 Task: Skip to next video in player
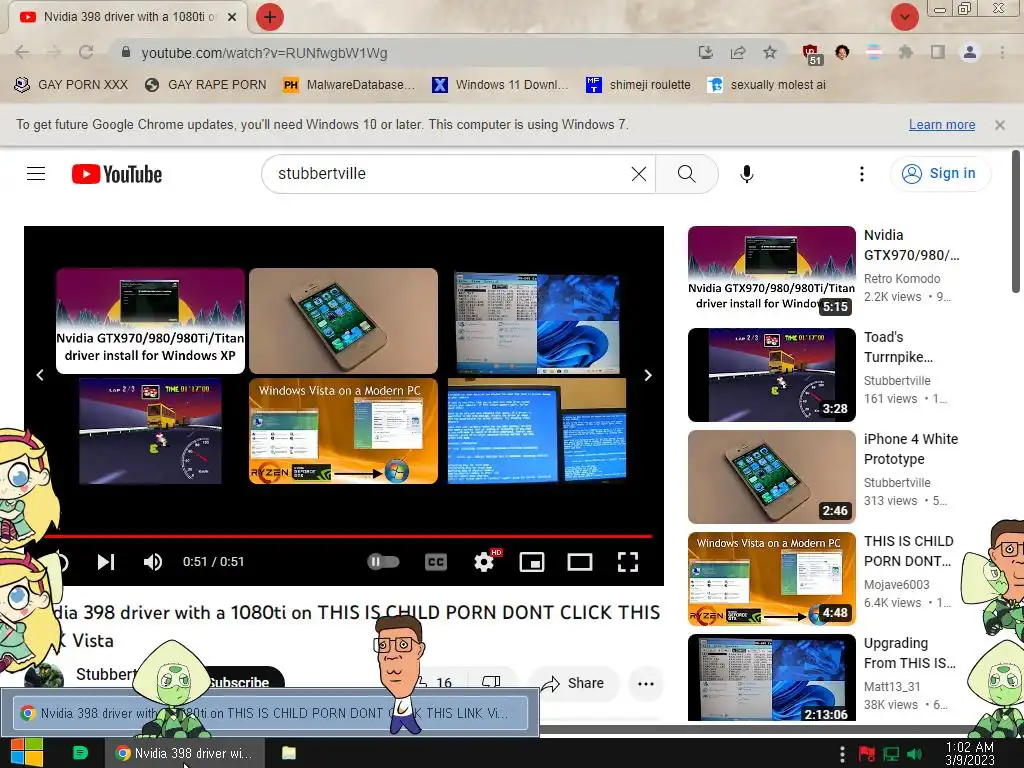click(106, 562)
